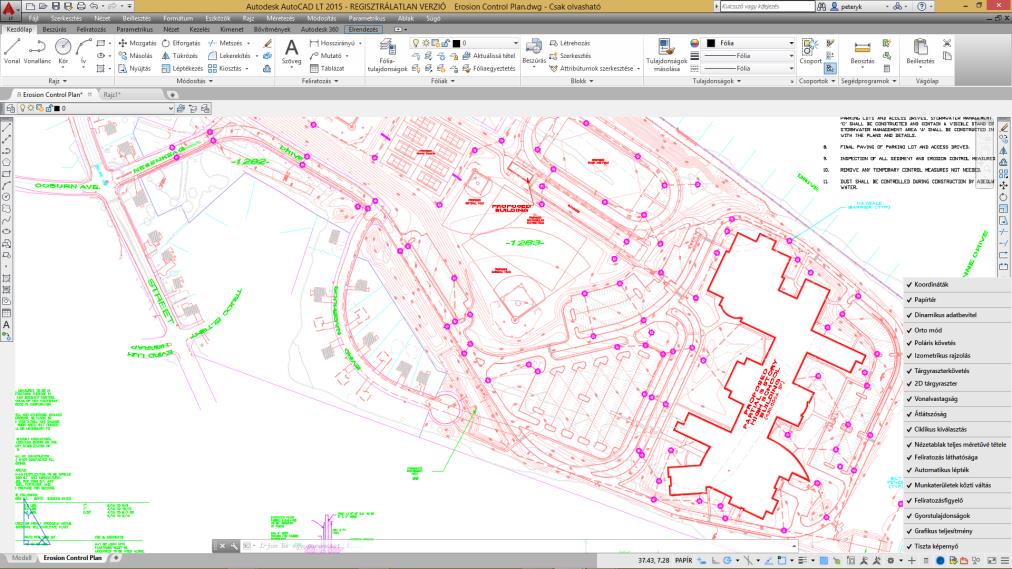Uncheck Koordináták in status bar menu
The width and height of the screenshot is (1012, 569).
(957, 284)
